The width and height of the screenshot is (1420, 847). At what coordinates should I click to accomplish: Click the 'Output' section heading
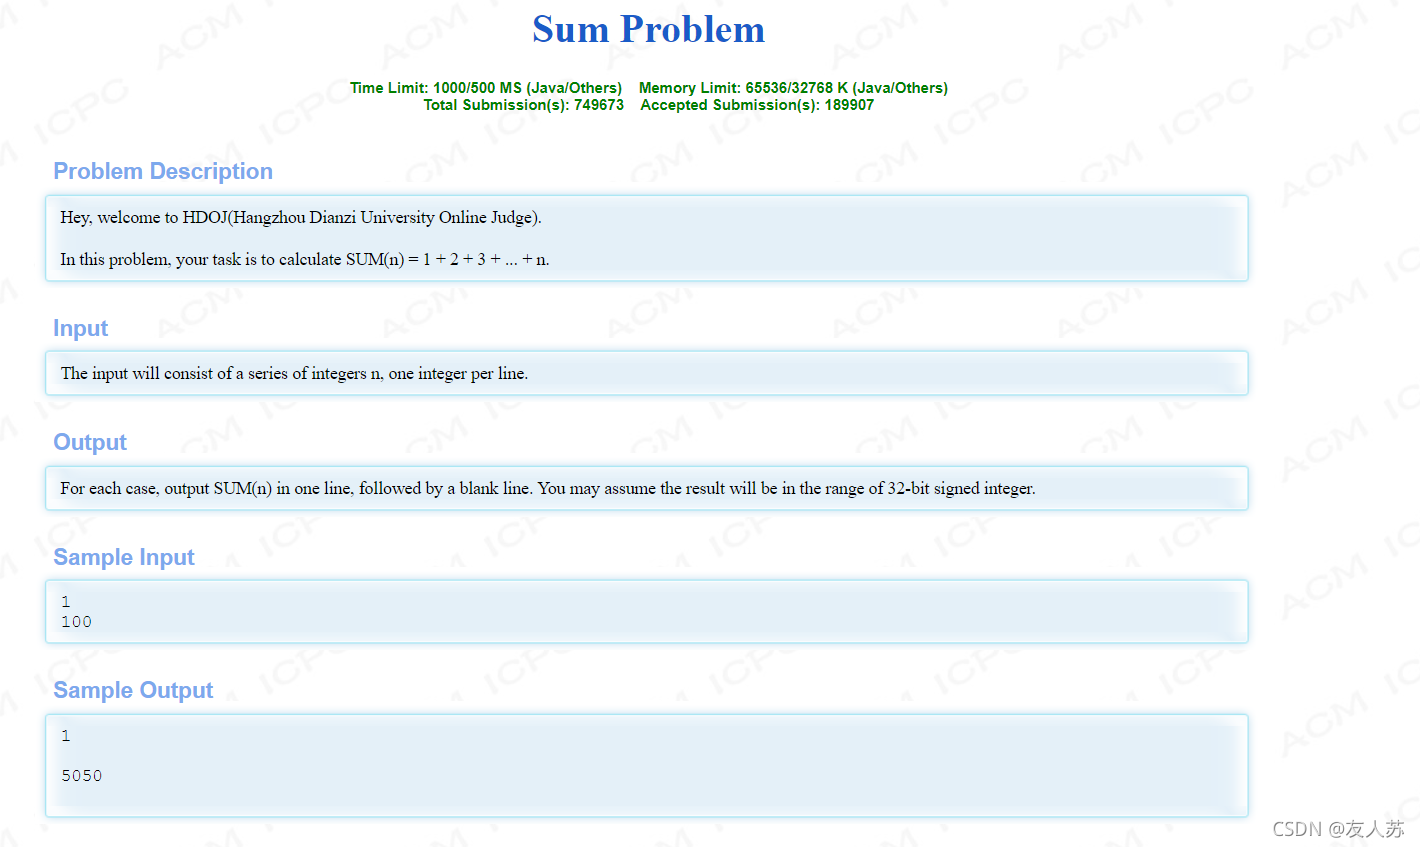coord(90,442)
